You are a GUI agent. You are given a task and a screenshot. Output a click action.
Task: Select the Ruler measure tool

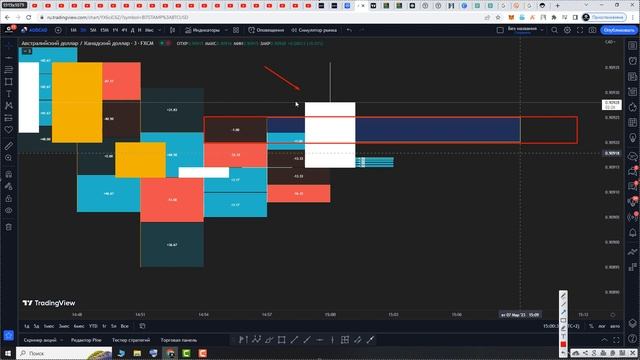9,146
